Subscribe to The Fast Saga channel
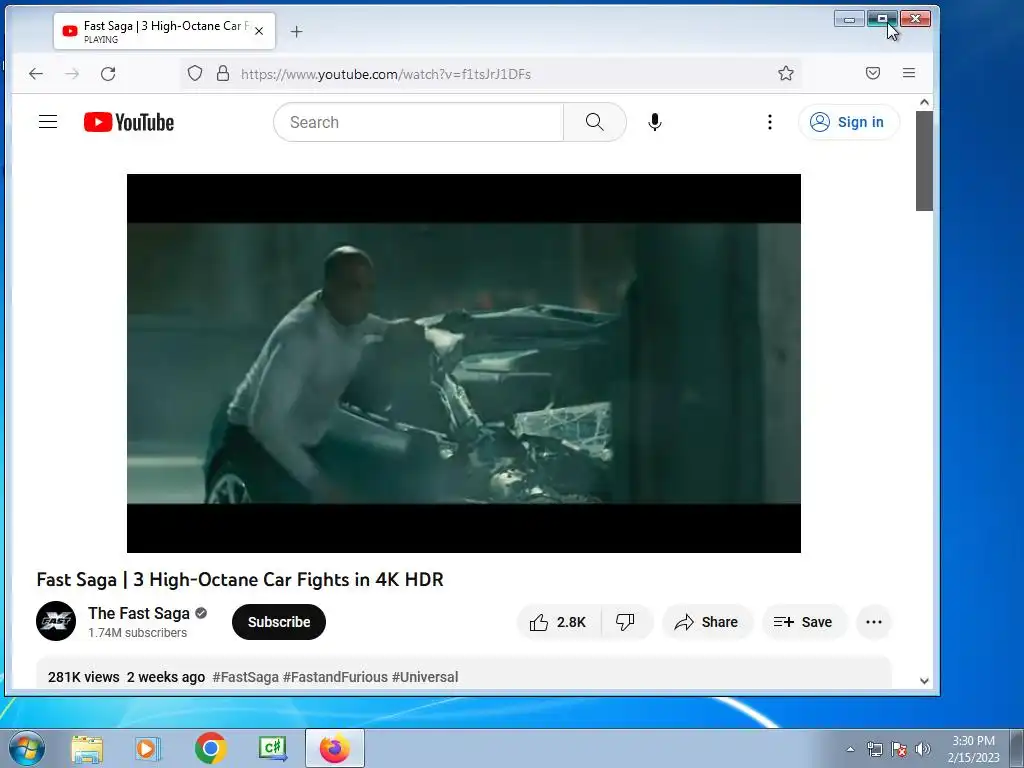This screenshot has width=1024, height=768. [279, 622]
